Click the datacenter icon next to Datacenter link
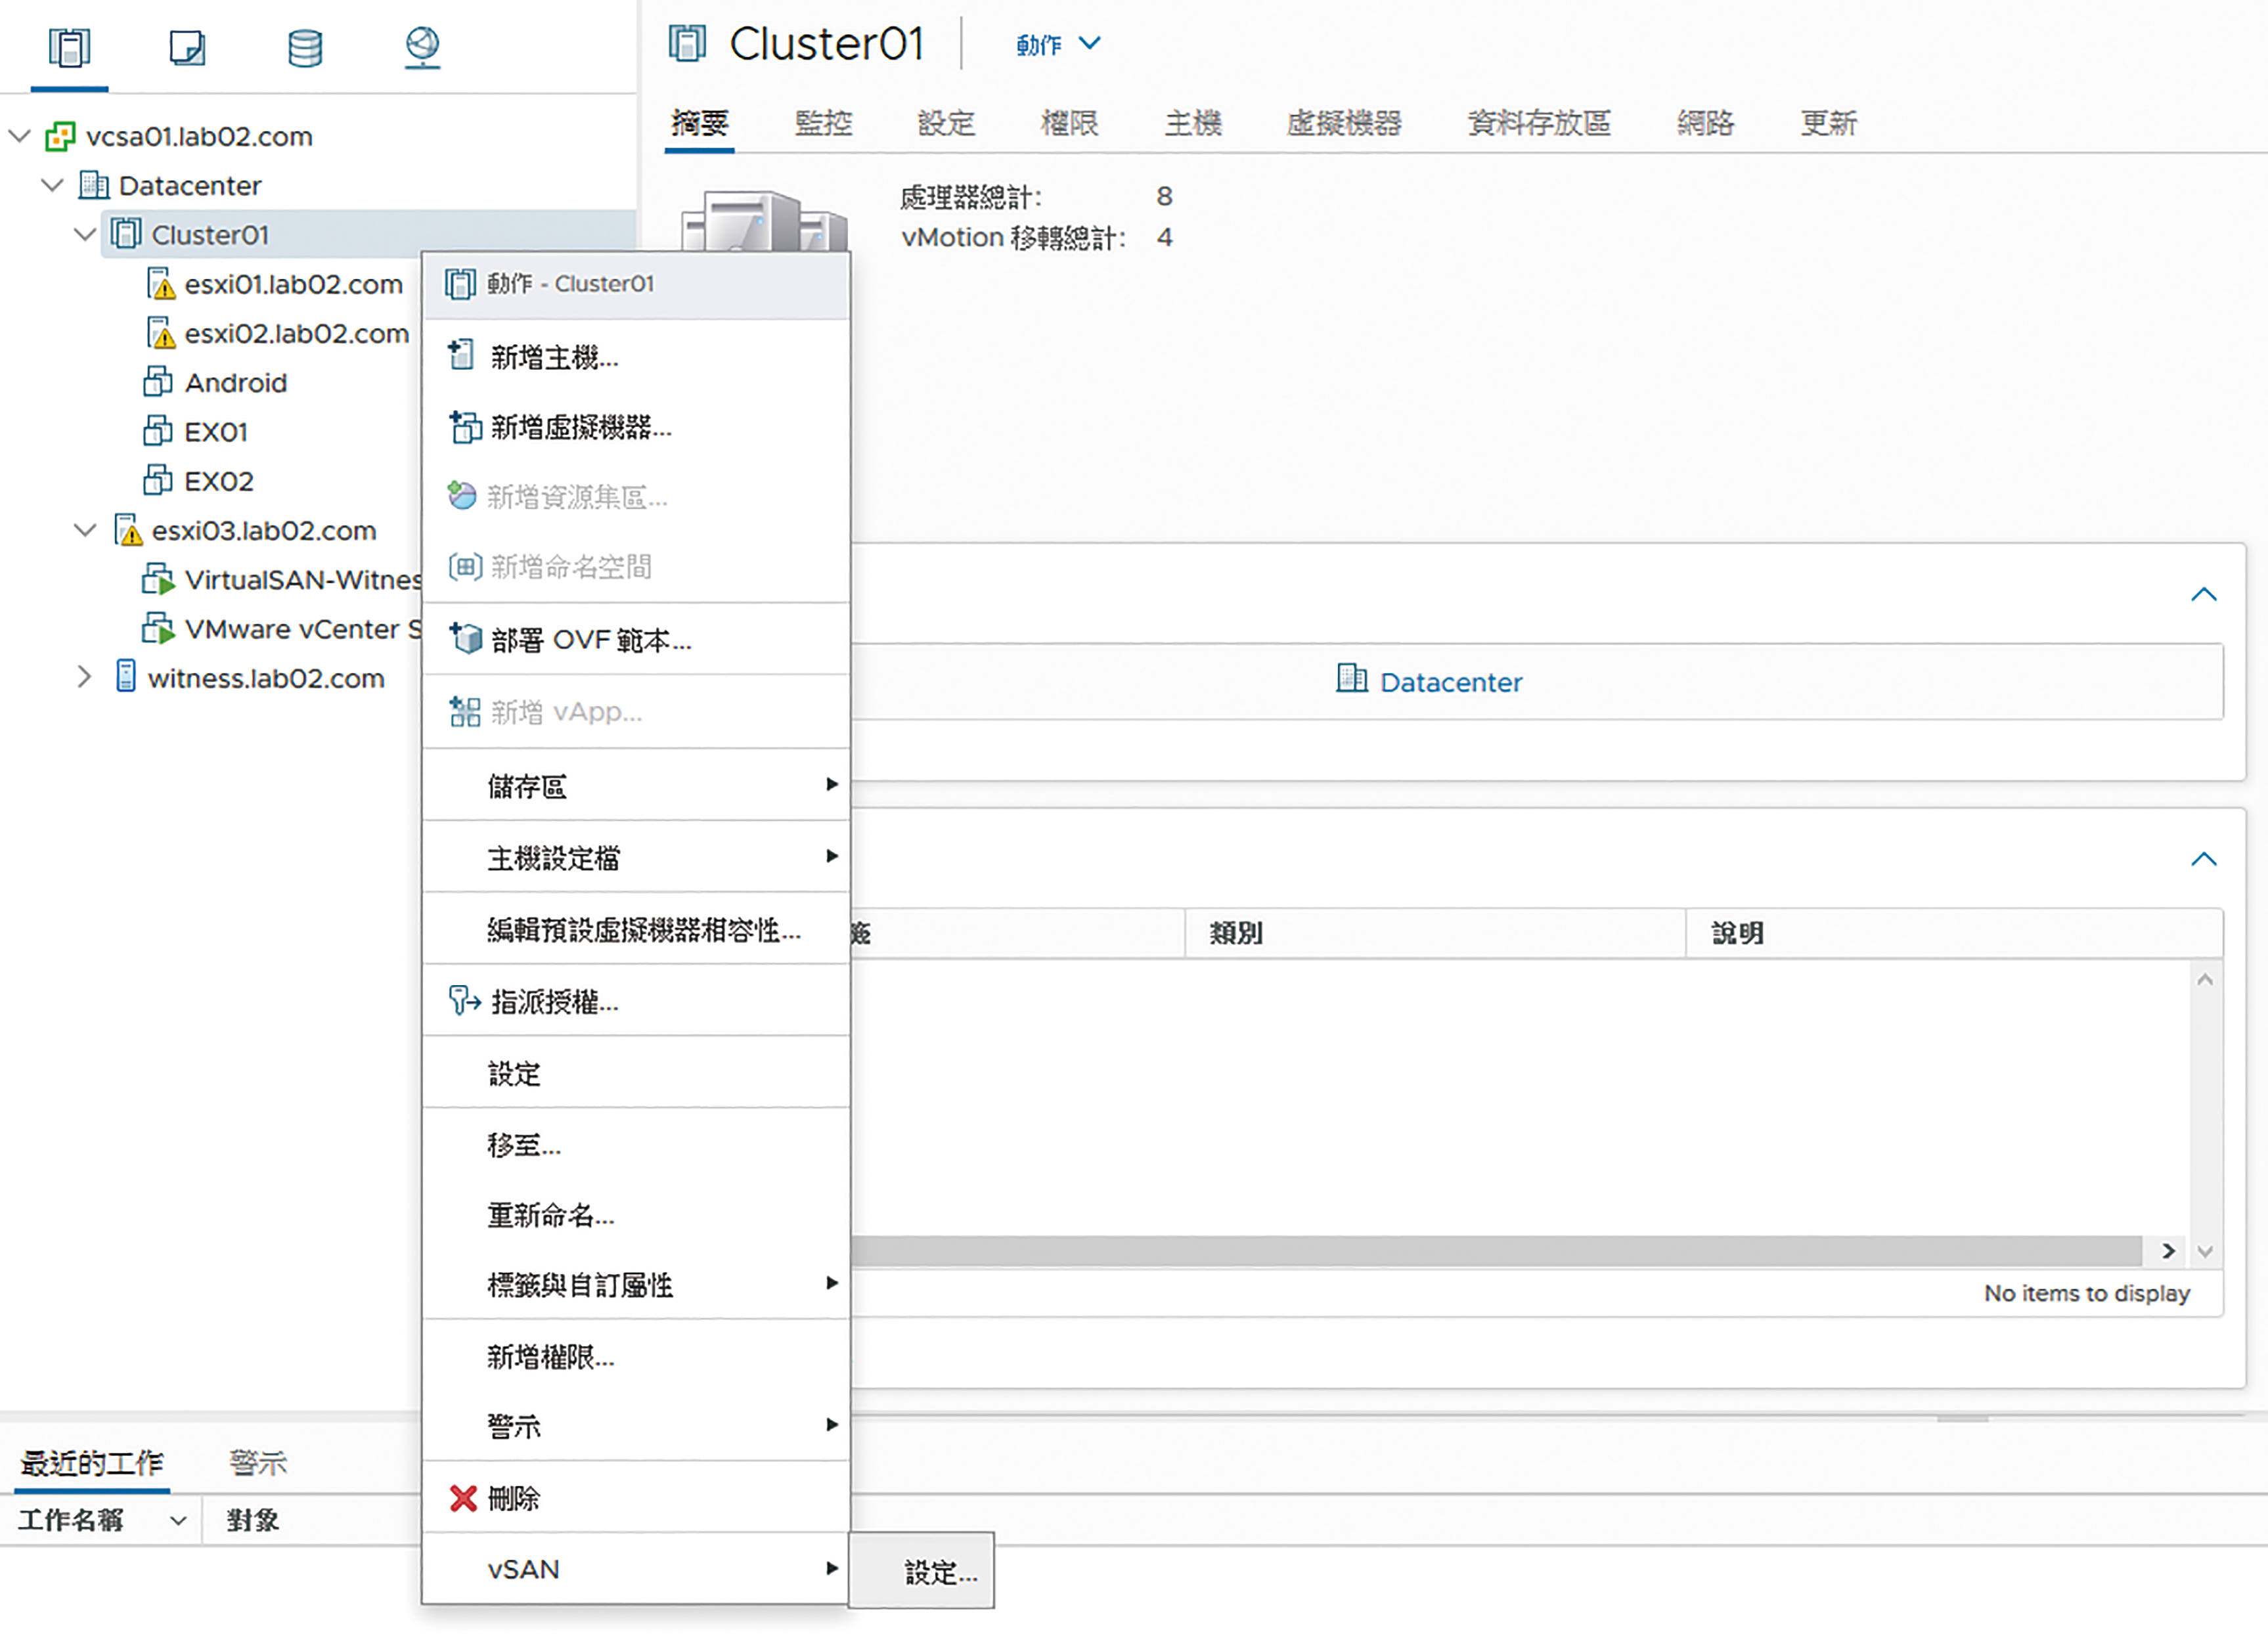Screen dimensions: 2268x1634 point(1351,679)
